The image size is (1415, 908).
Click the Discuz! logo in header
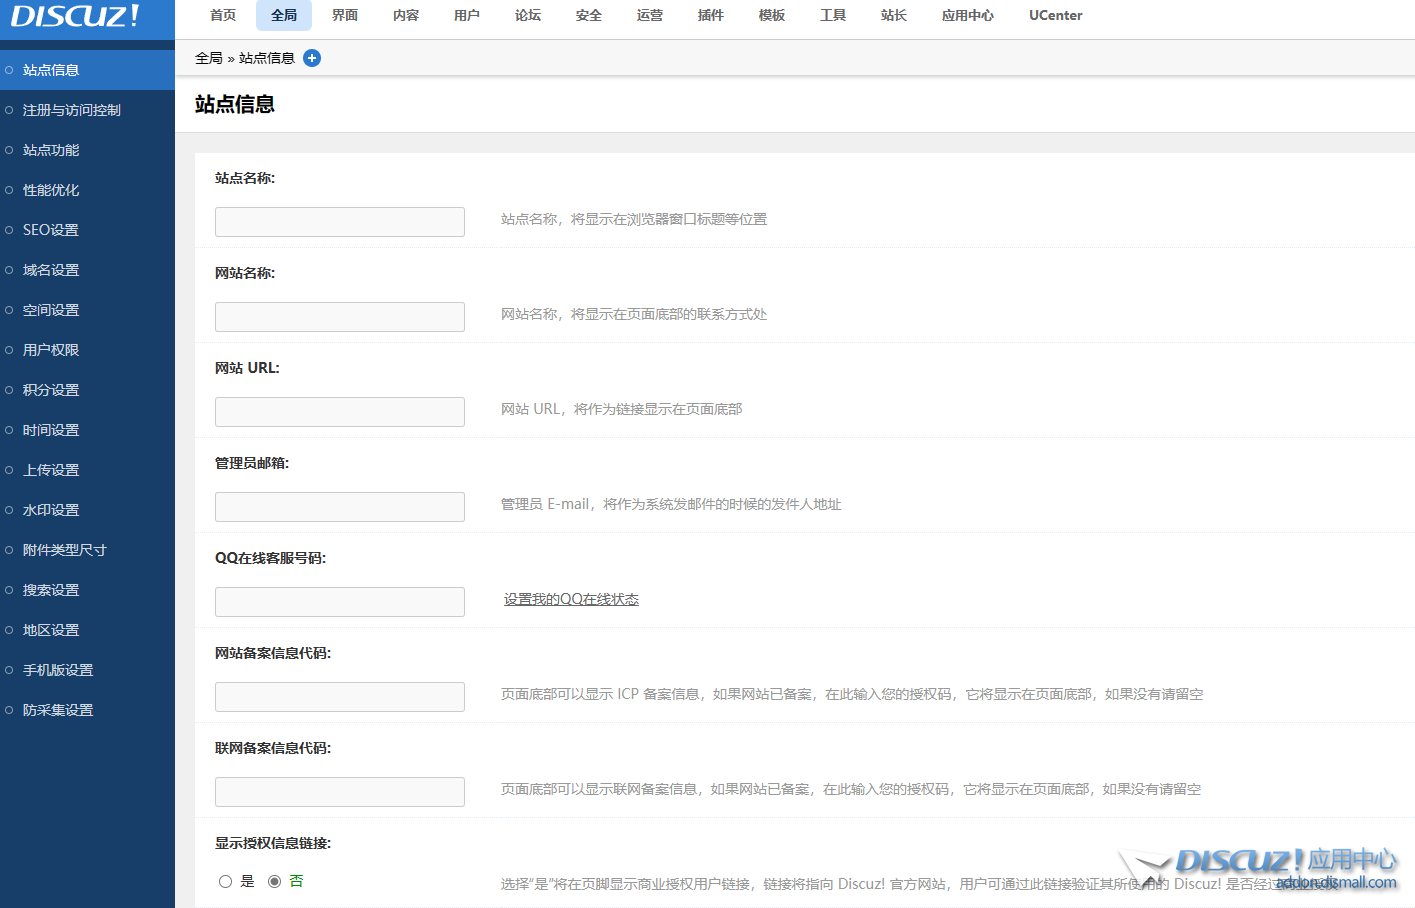(75, 17)
